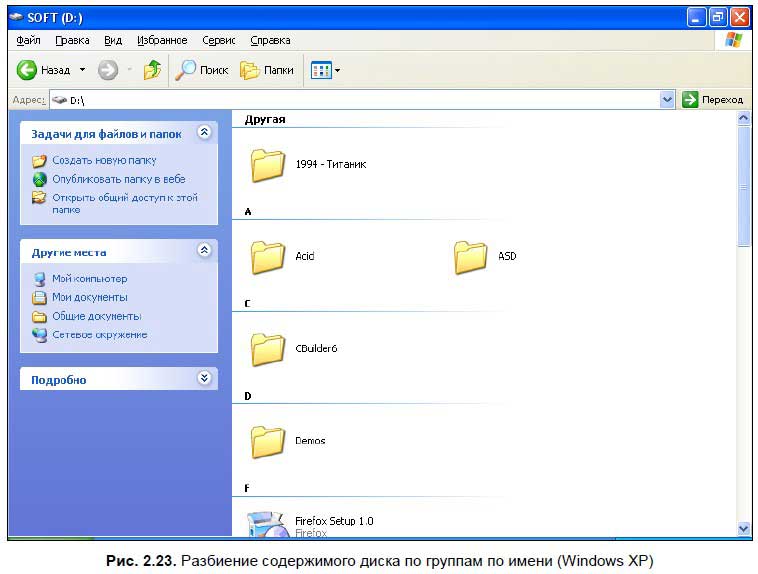Click the vertical scrollbar thumb
758x574 pixels.
coord(743,187)
